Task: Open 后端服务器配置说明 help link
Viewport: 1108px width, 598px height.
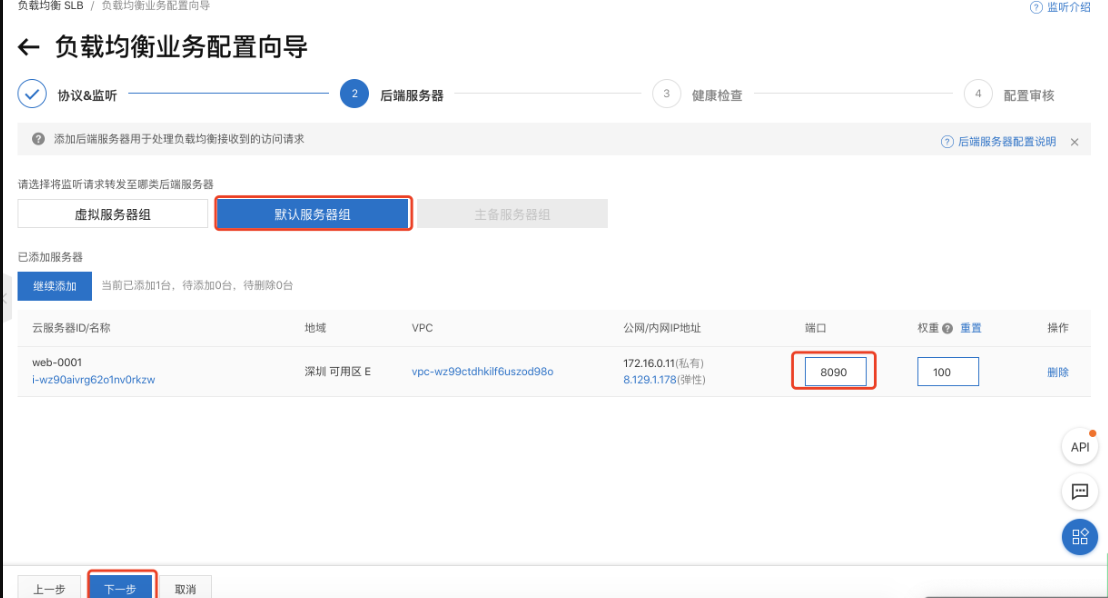Action: [x=998, y=142]
